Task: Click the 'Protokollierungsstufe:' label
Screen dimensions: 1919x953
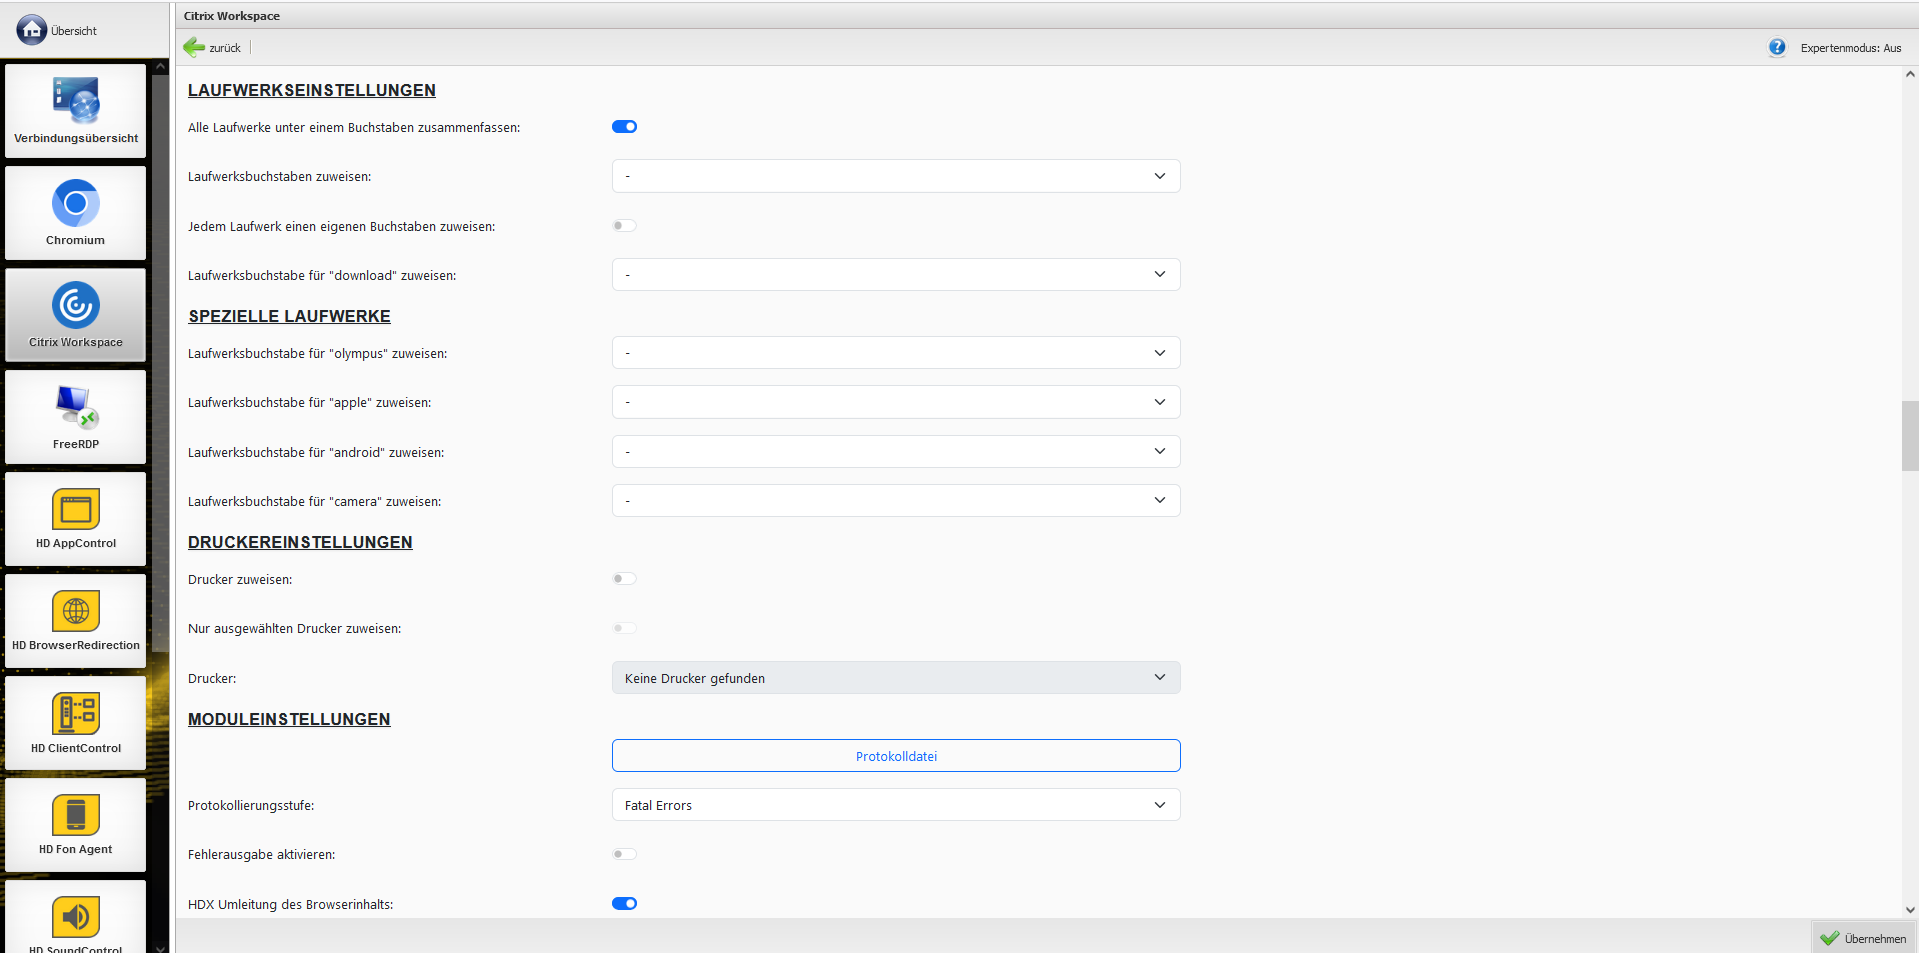Action: click(x=251, y=805)
